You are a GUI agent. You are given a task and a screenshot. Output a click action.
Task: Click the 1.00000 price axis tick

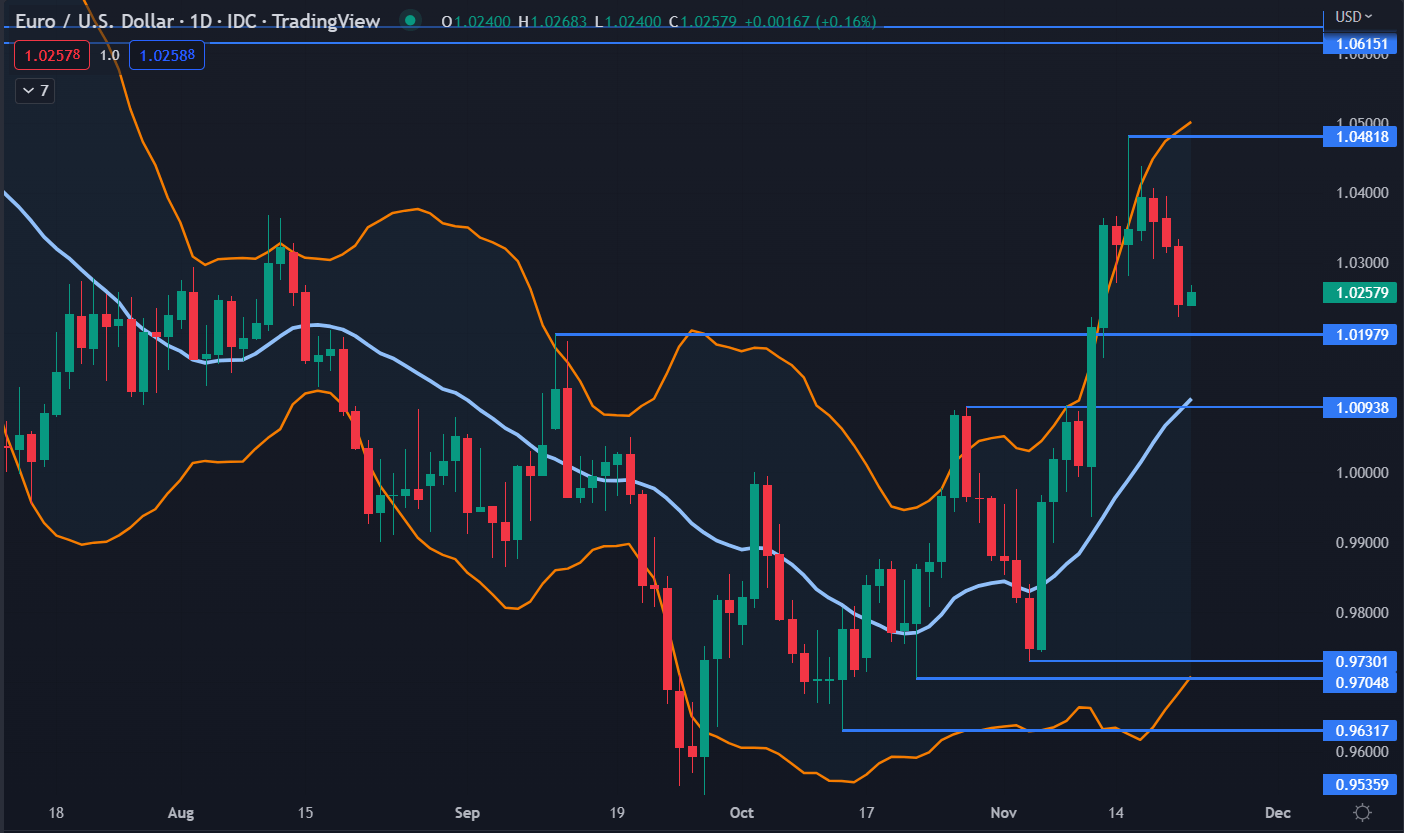click(x=1360, y=472)
